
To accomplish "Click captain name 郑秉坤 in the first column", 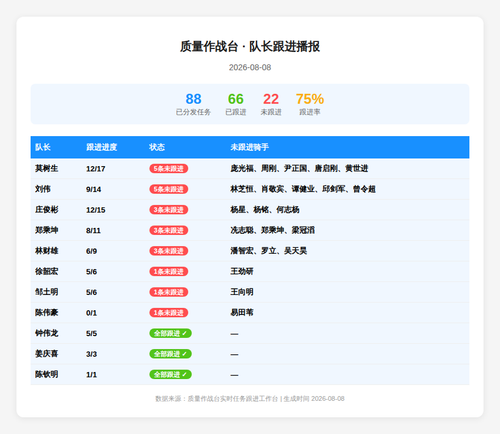I will [47, 230].
